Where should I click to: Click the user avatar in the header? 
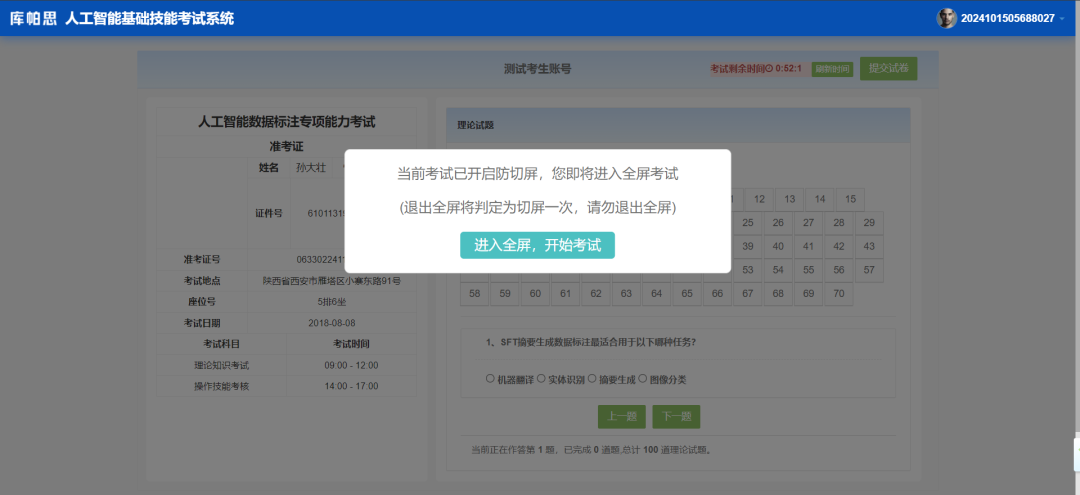946,18
